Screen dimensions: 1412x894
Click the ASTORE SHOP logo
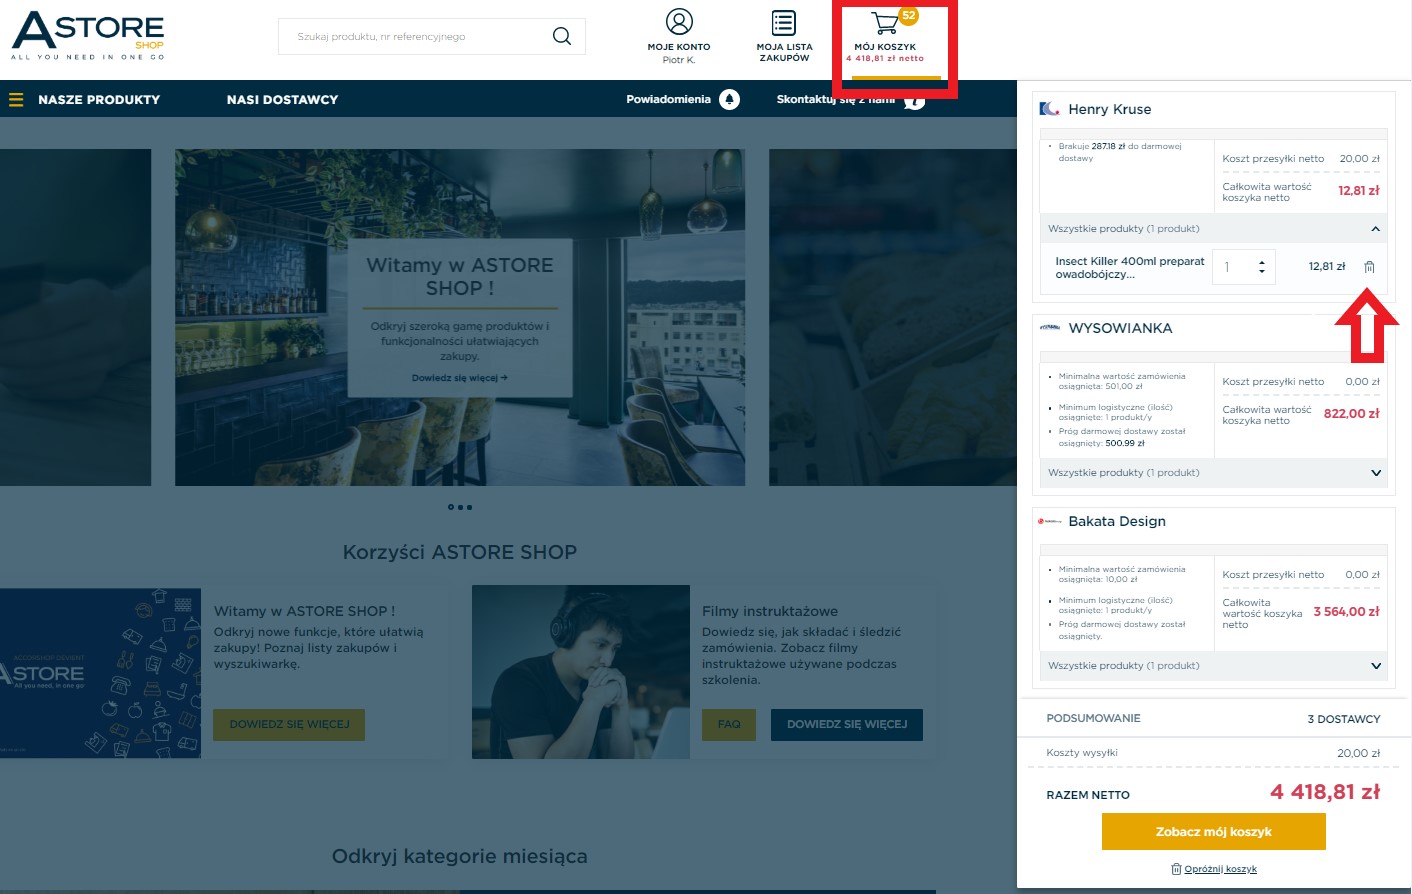point(88,36)
